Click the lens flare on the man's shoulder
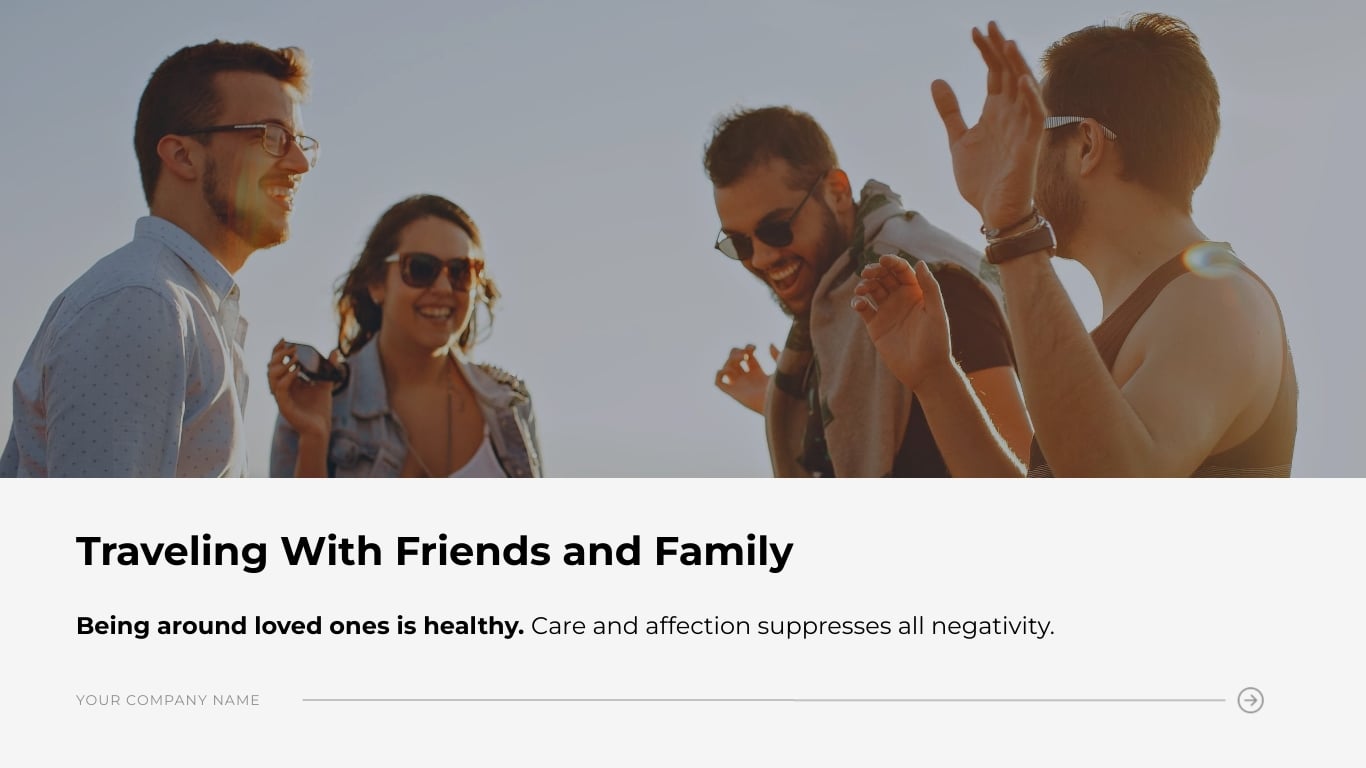Viewport: 1366px width, 768px height. pos(1210,260)
